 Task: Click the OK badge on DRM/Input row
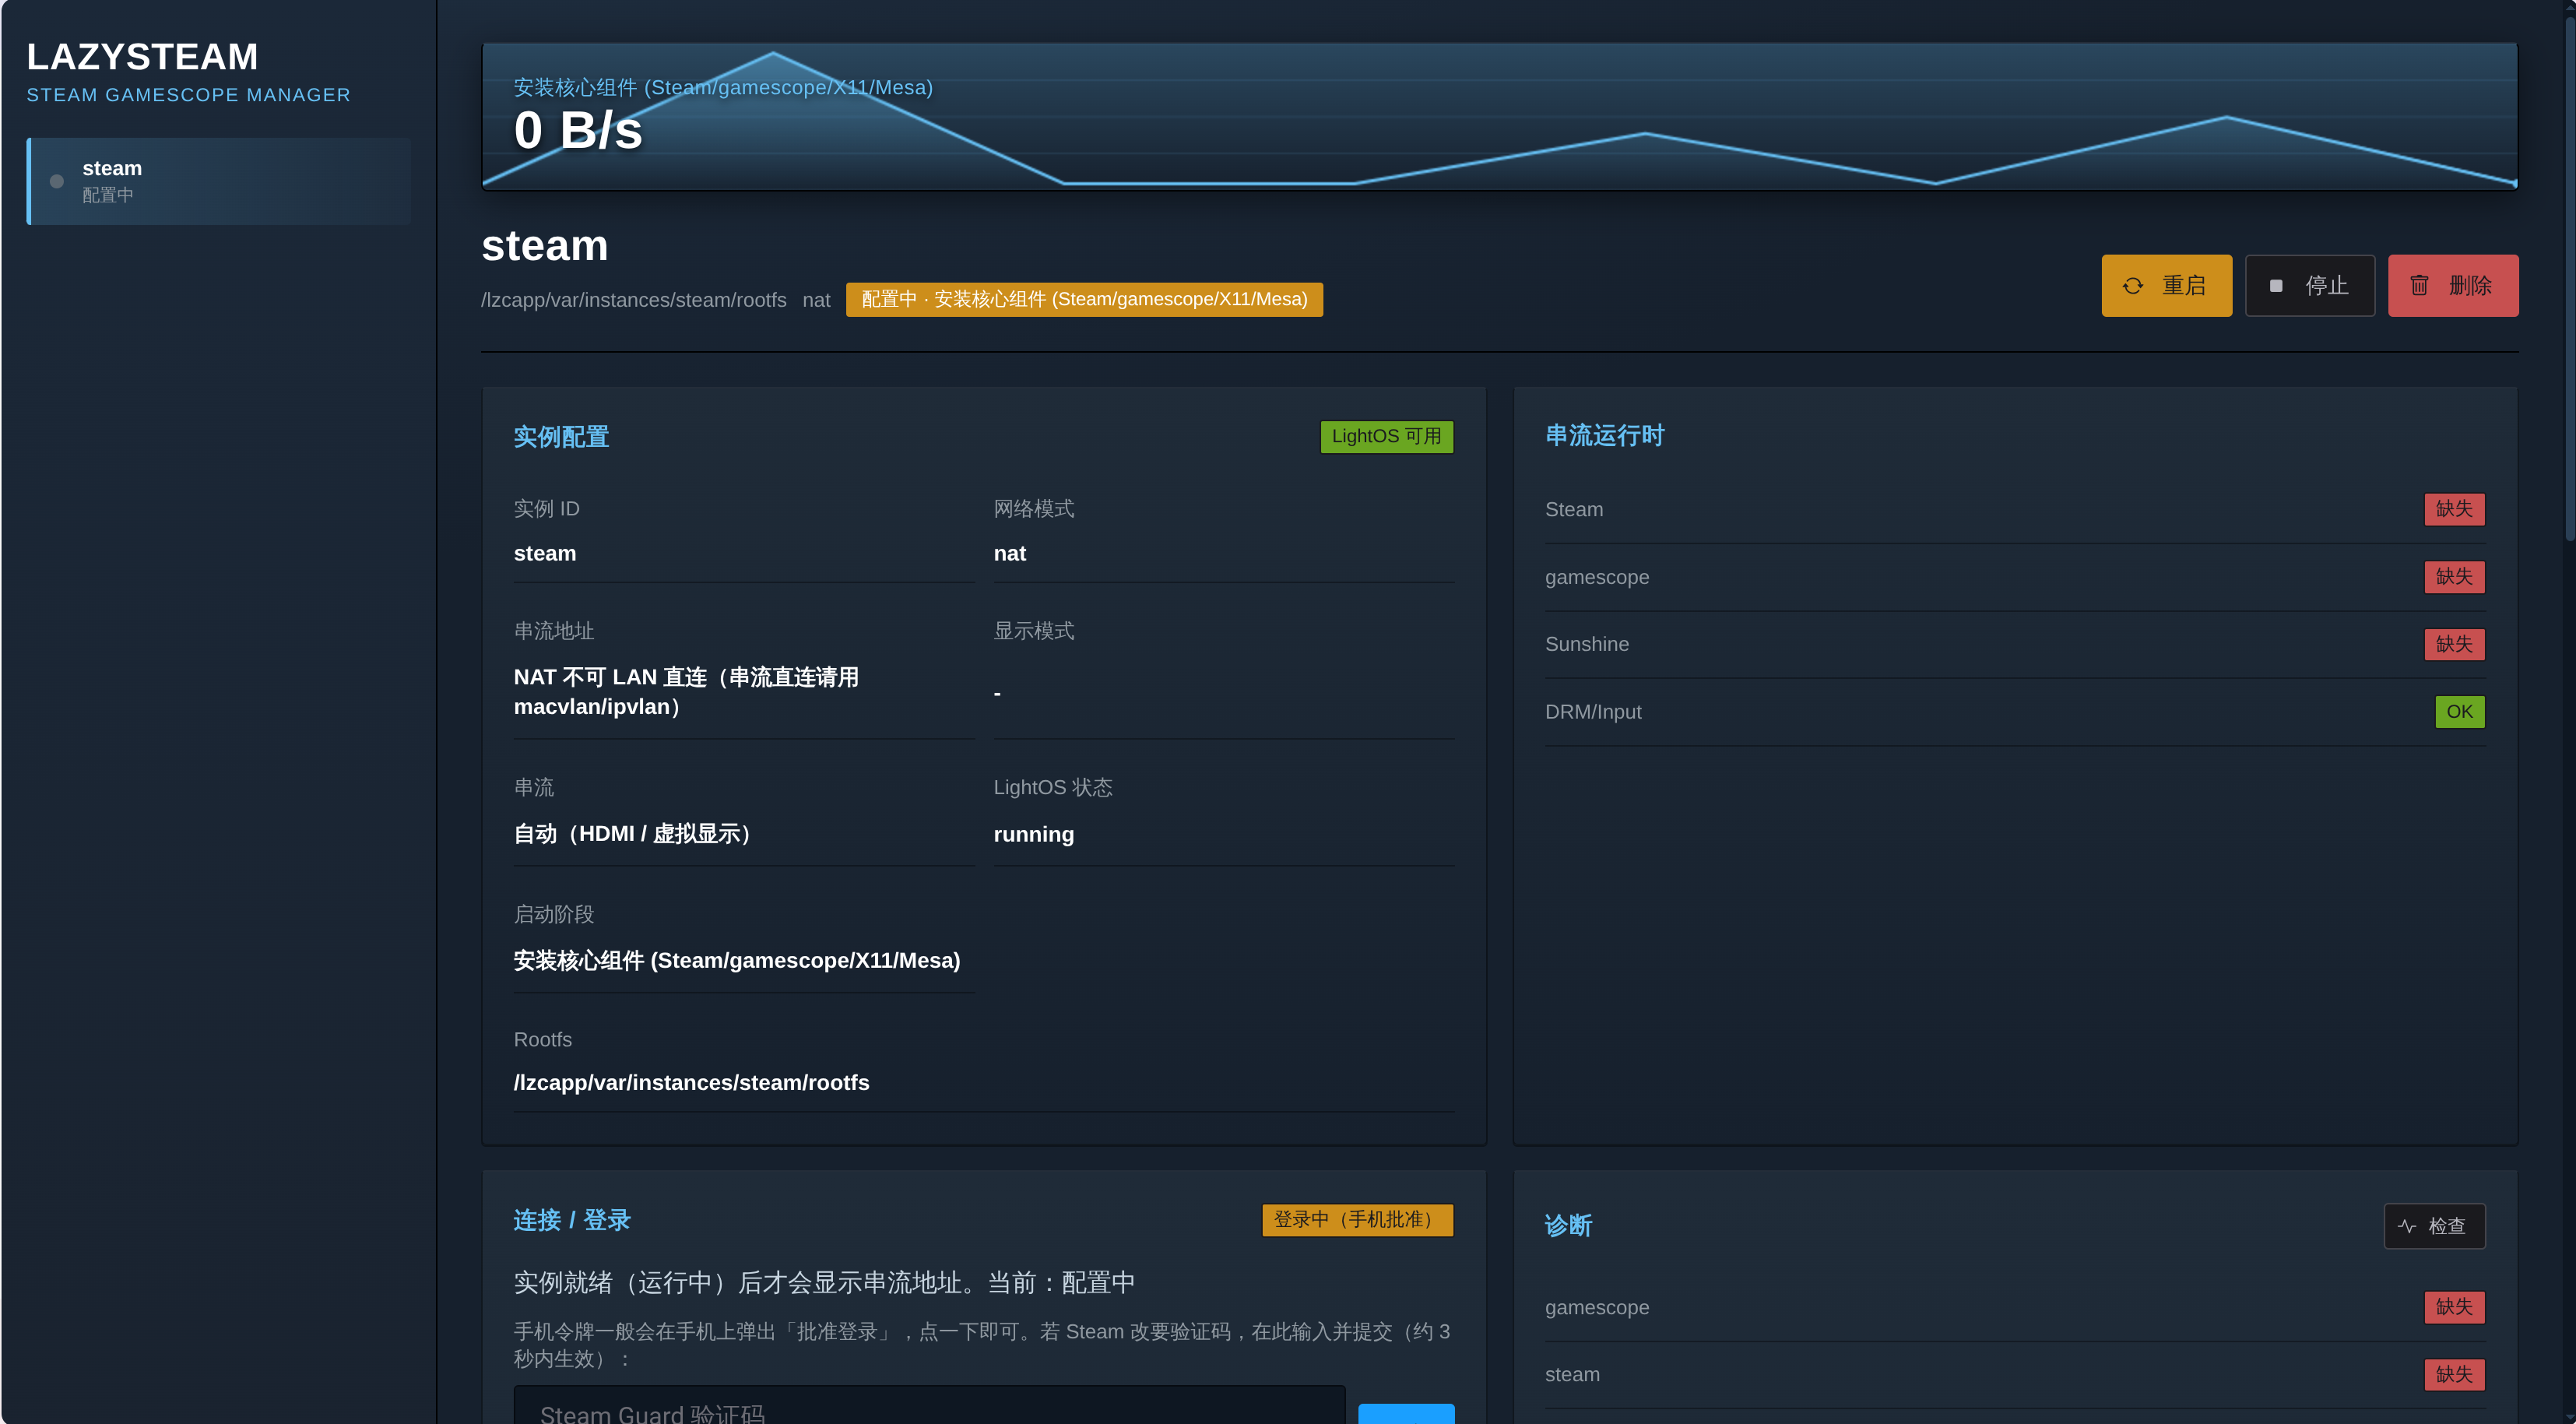pos(2459,712)
